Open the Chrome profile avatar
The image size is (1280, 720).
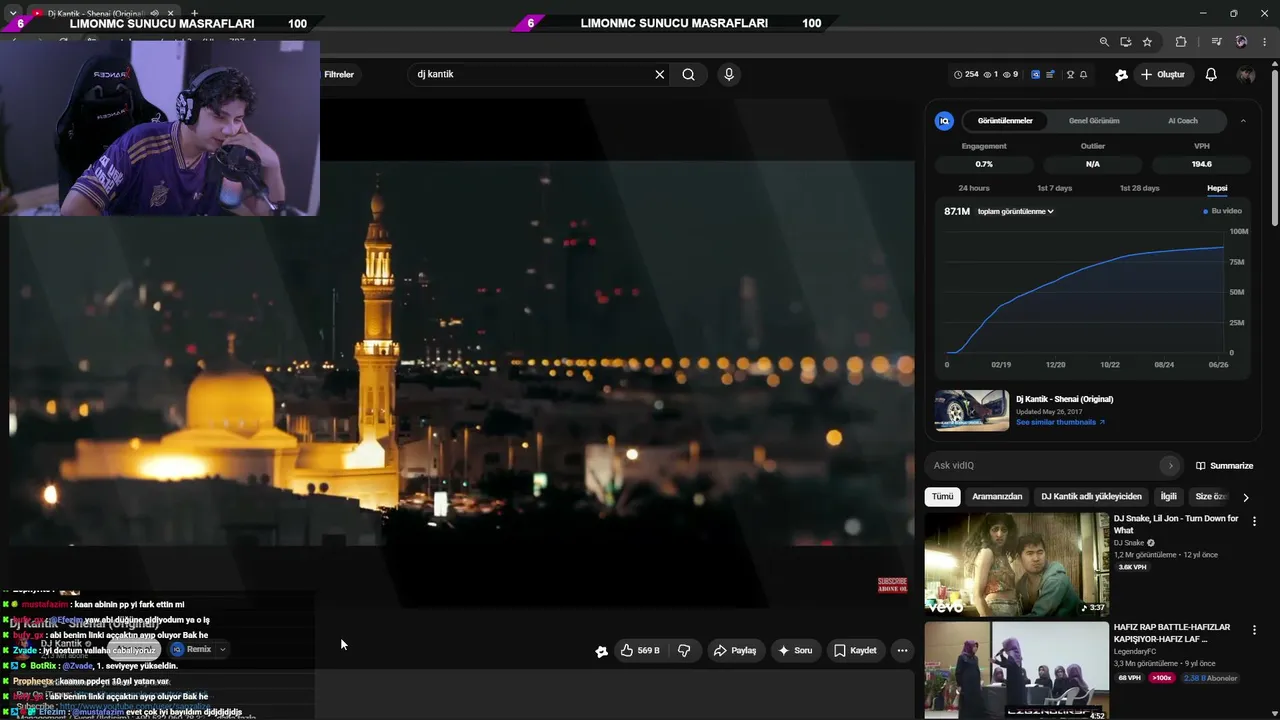pos(1241,42)
